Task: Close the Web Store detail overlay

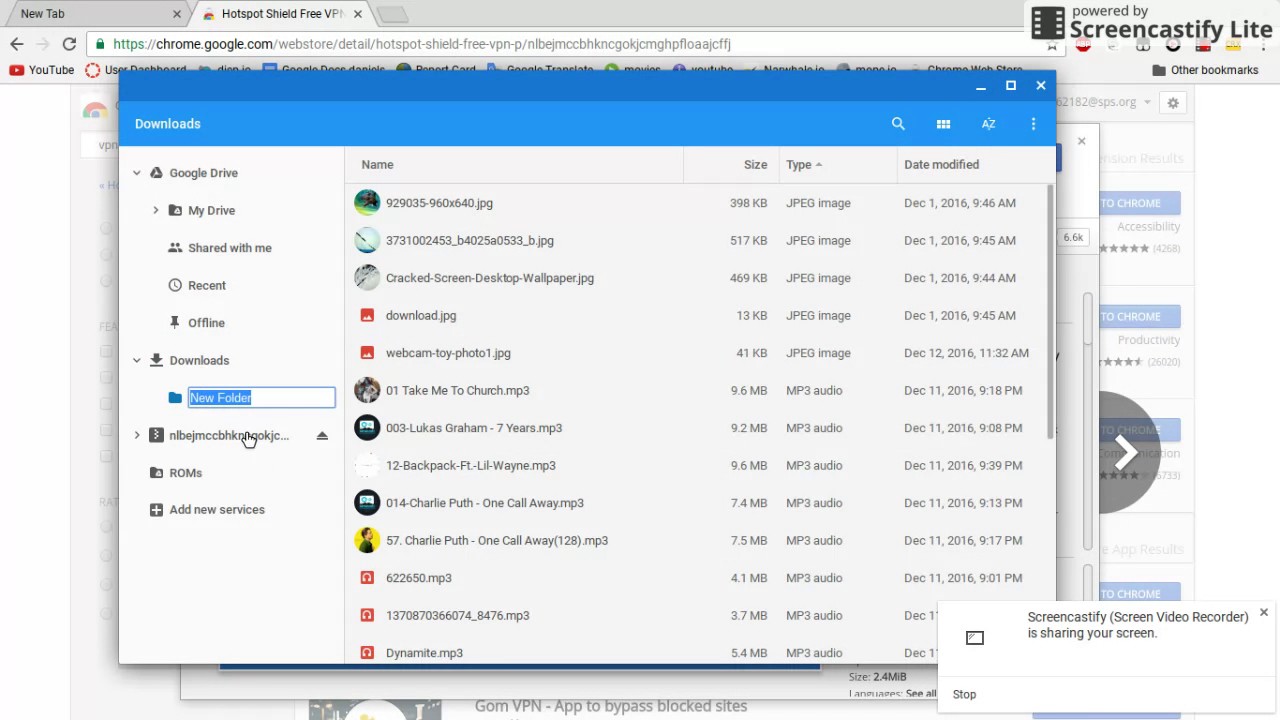Action: tap(1081, 141)
